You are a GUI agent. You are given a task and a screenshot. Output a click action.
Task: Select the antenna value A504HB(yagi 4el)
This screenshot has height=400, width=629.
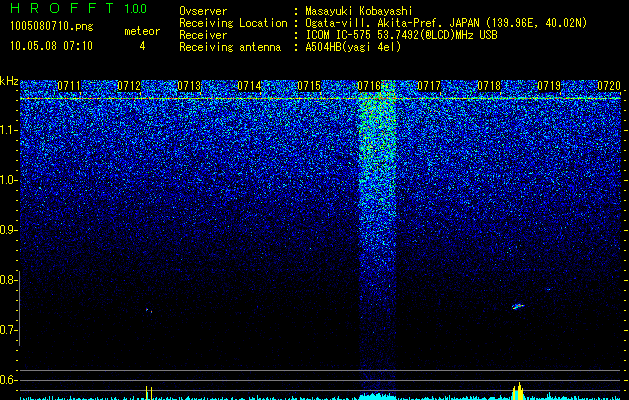point(353,47)
